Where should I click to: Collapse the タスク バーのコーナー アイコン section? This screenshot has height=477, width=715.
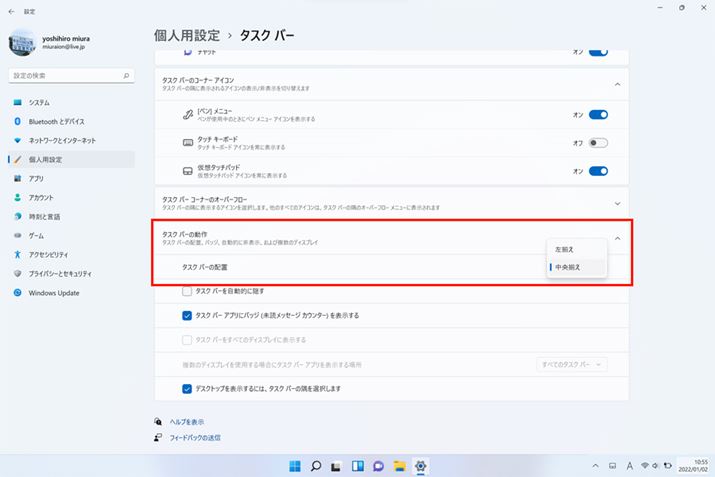pos(617,84)
